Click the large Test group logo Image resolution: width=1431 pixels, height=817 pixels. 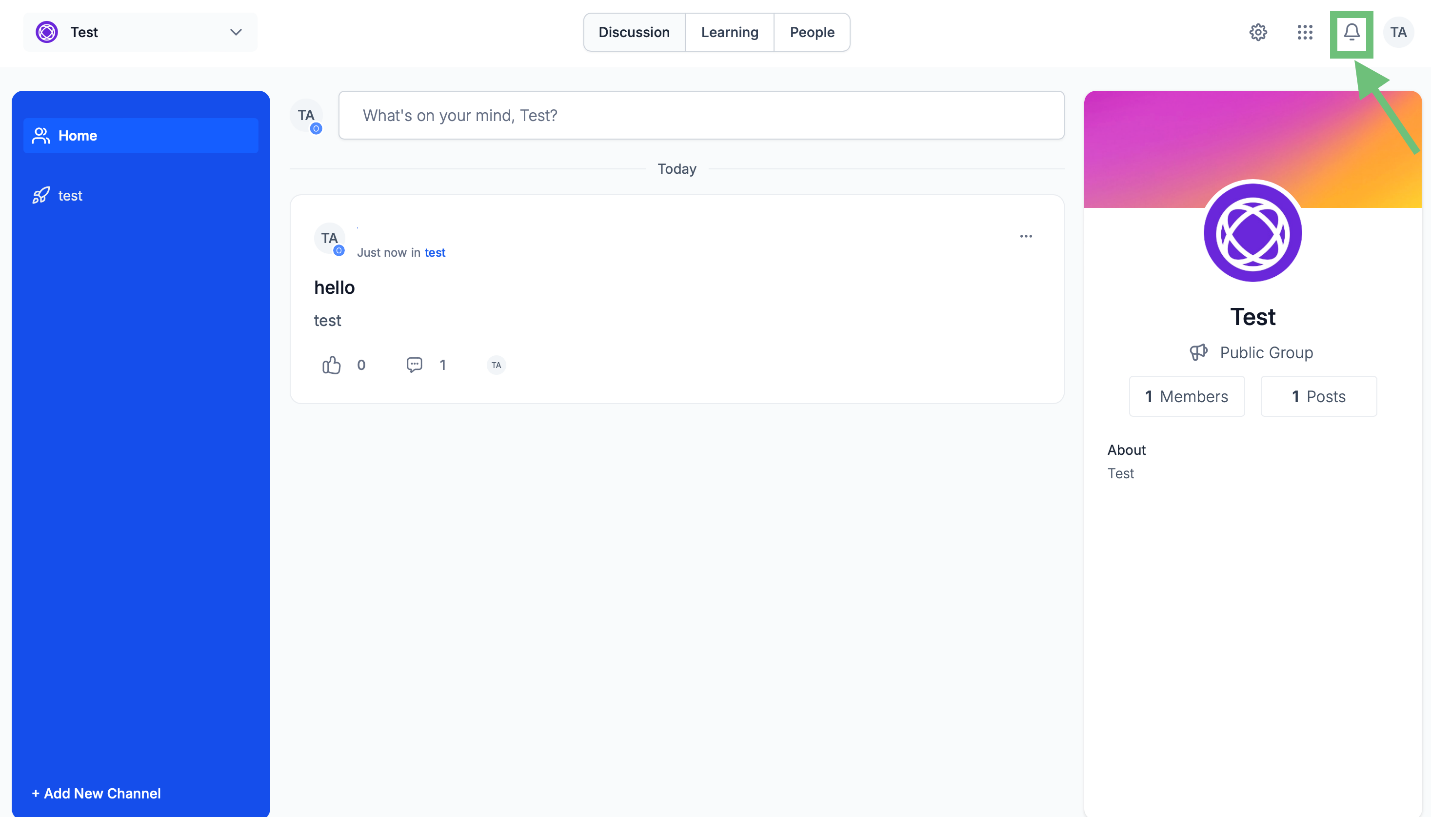[1253, 233]
